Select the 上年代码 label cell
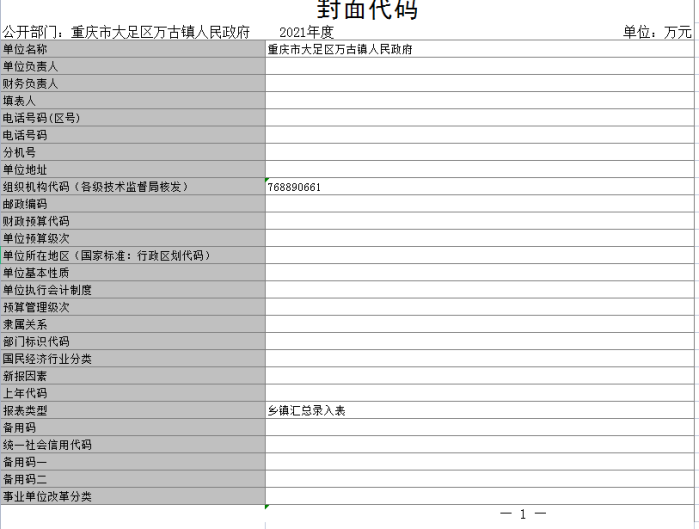Screen dimensions: 699x529 click(x=133, y=394)
